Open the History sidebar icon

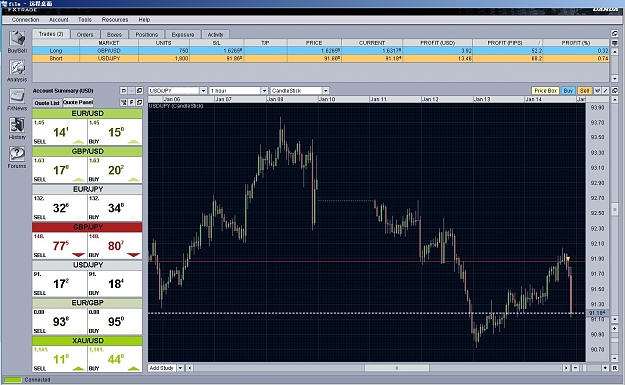tap(17, 125)
